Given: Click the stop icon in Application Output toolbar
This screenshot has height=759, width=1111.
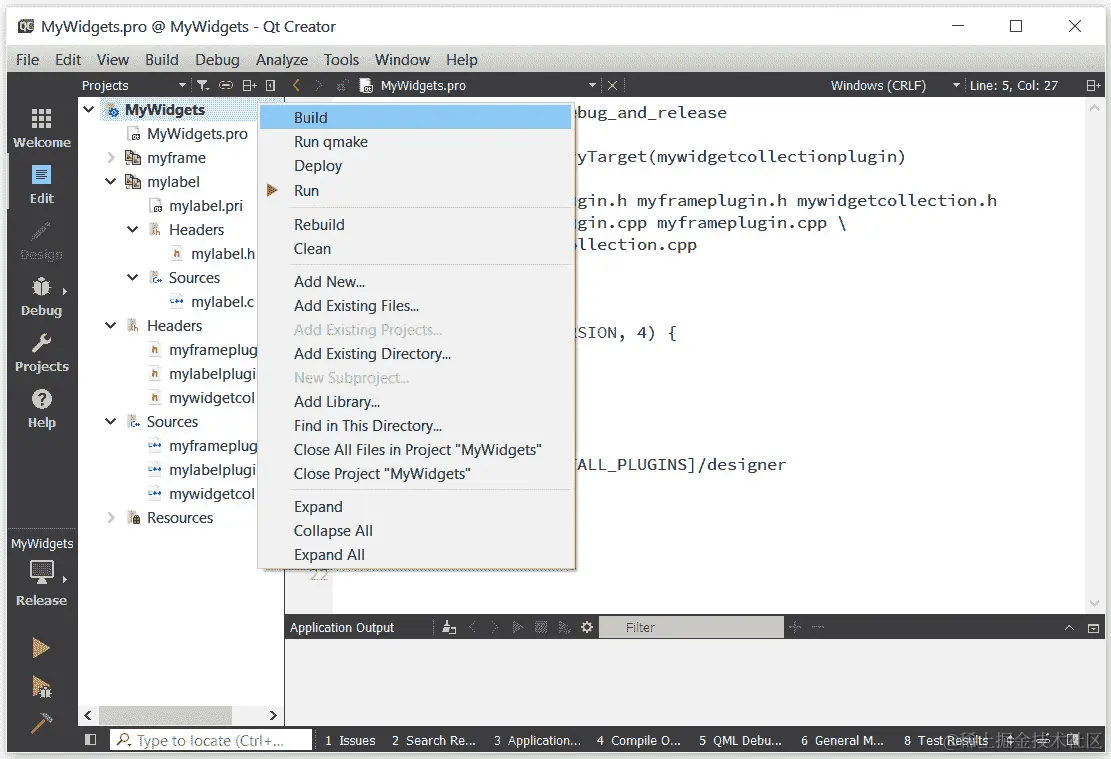Looking at the screenshot, I should 541,627.
